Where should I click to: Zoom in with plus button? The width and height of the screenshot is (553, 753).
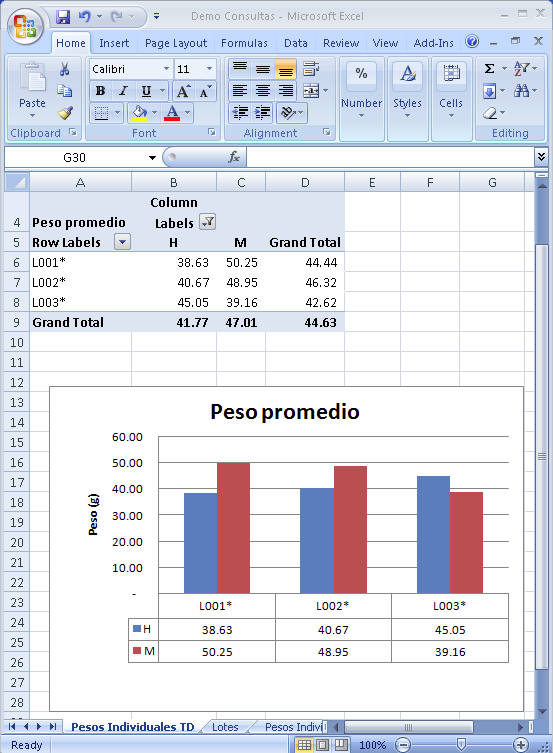pos(521,745)
